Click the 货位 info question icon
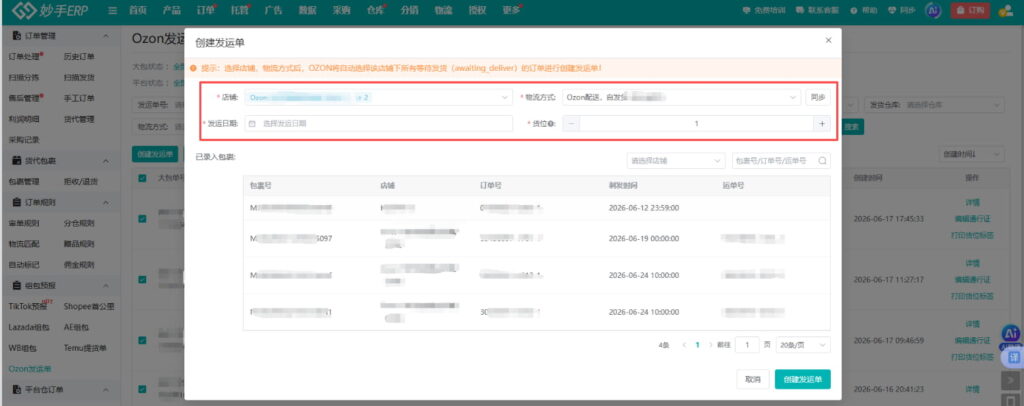This screenshot has height=406, width=1024. coord(552,123)
